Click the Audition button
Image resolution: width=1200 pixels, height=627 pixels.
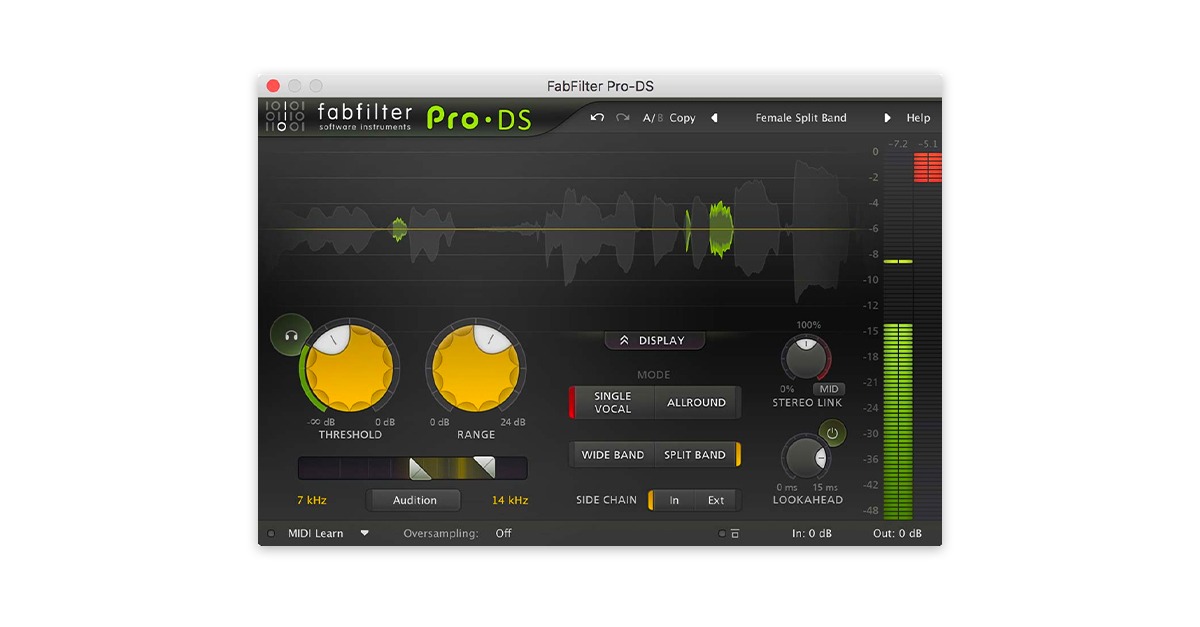click(415, 500)
